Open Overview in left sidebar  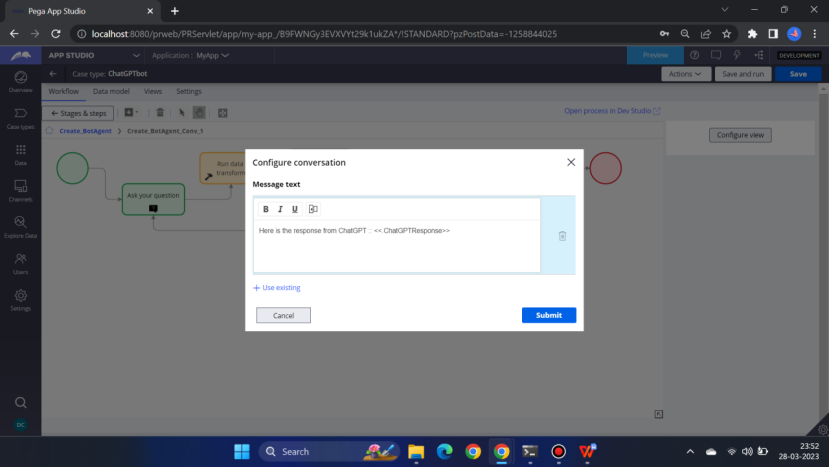pyautogui.click(x=21, y=82)
